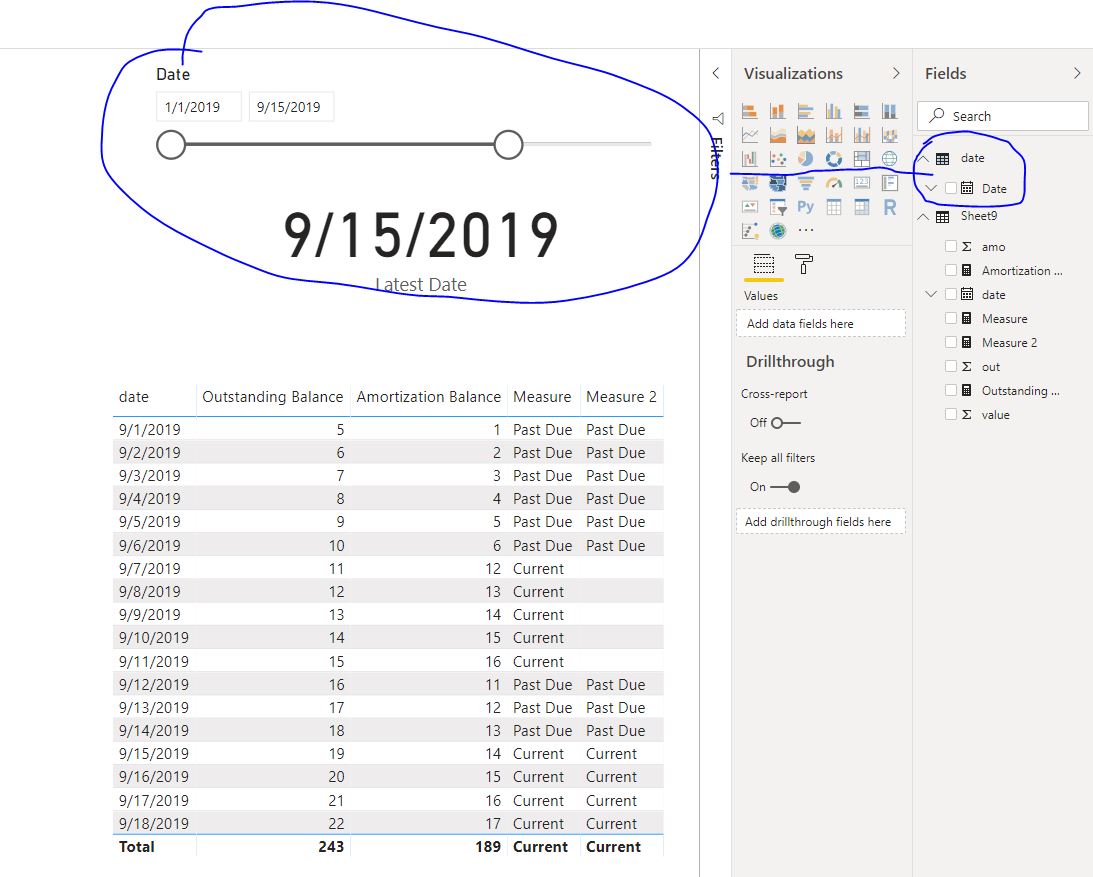Check the amo field checkbox
This screenshot has width=1093, height=877.
coord(951,246)
